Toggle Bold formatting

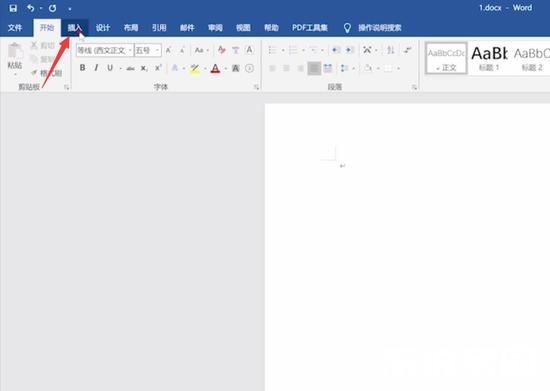pos(82,68)
